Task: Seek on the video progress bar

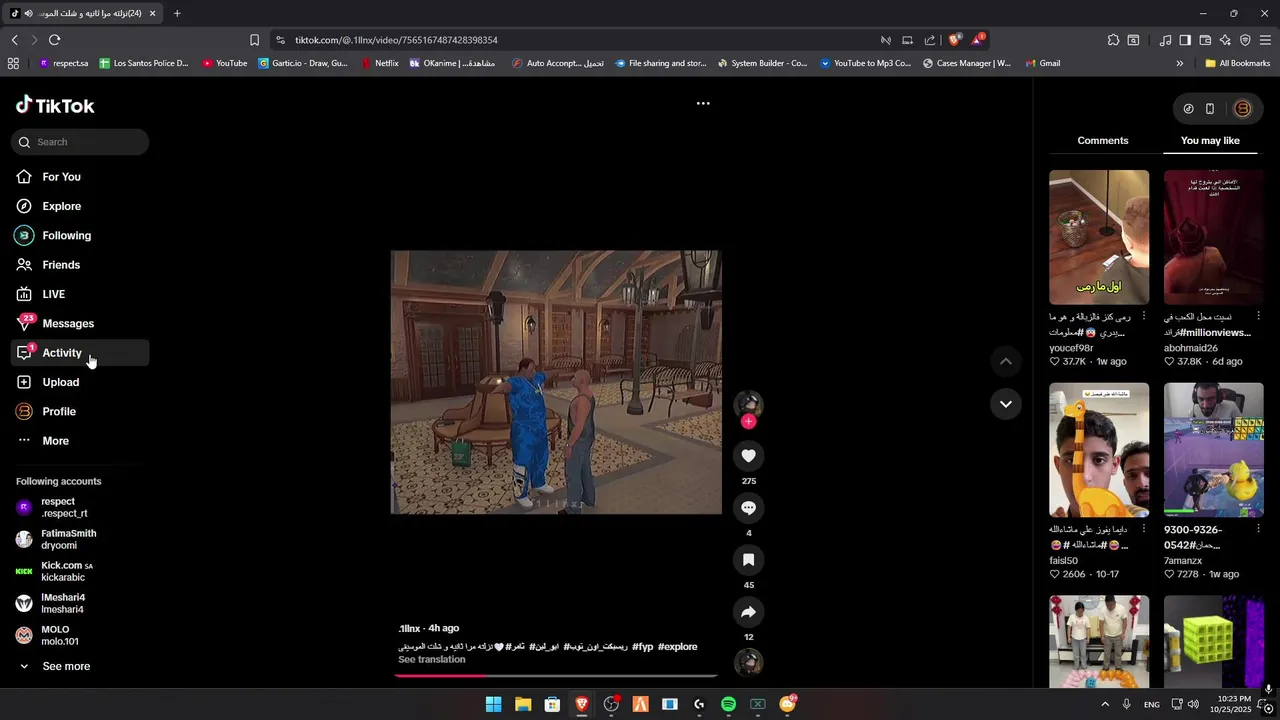Action: tap(555, 675)
